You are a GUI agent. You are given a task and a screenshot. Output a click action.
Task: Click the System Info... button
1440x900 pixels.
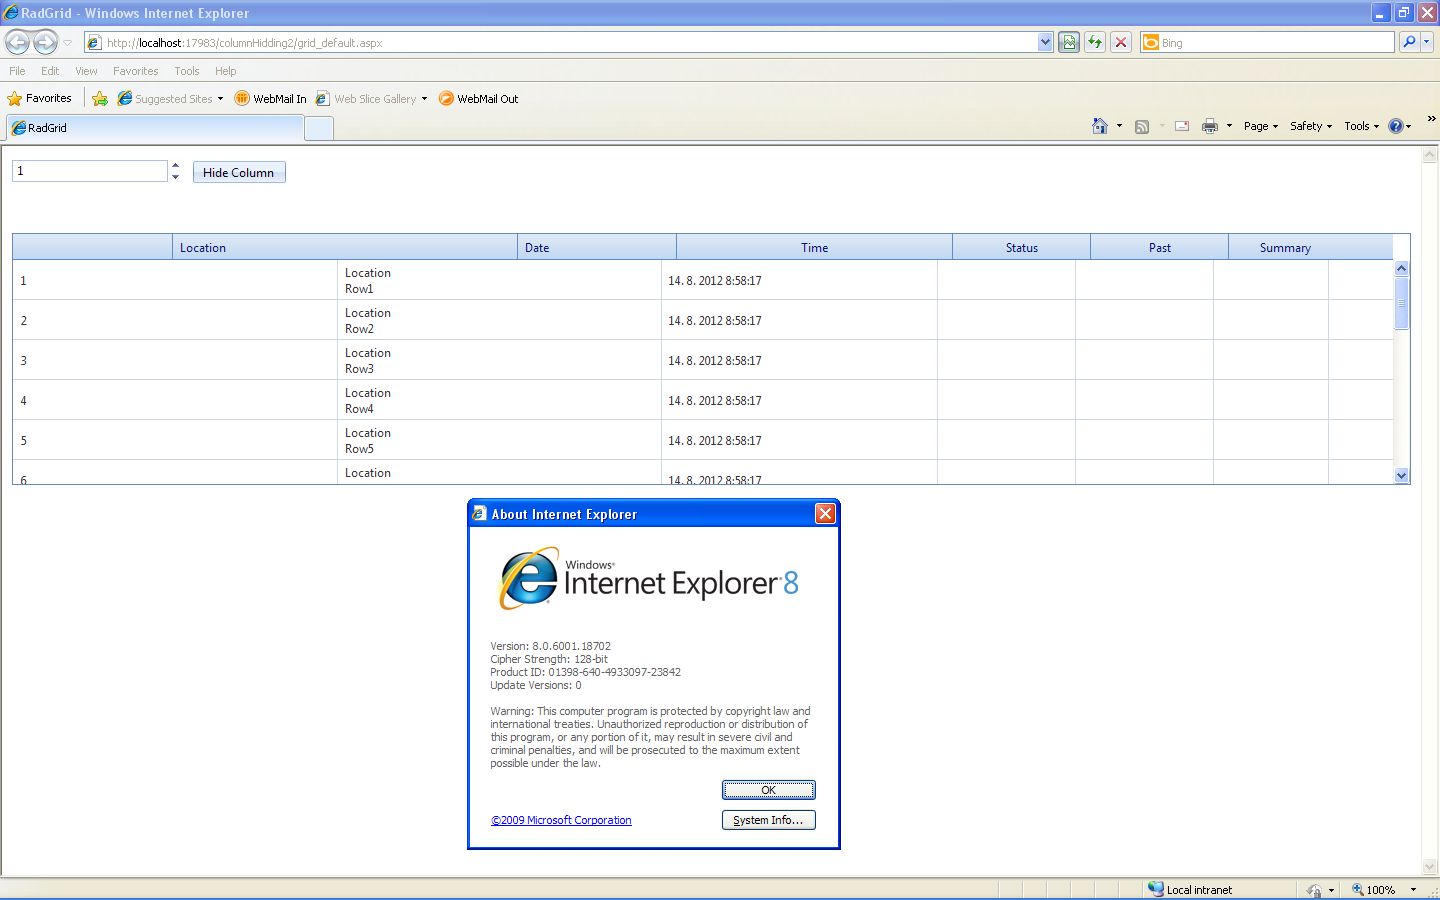[x=768, y=820]
